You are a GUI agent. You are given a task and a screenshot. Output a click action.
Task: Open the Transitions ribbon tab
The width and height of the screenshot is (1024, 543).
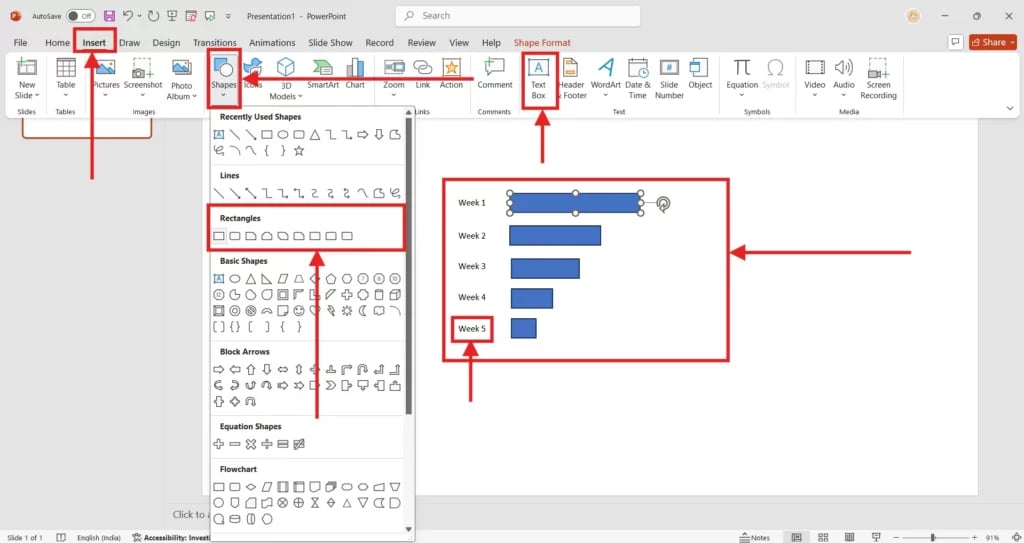214,43
